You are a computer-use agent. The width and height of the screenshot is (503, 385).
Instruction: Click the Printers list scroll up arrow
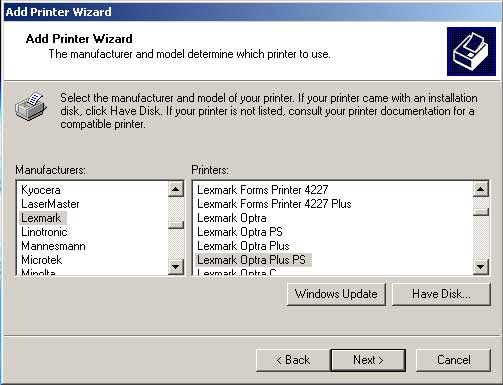click(x=481, y=189)
